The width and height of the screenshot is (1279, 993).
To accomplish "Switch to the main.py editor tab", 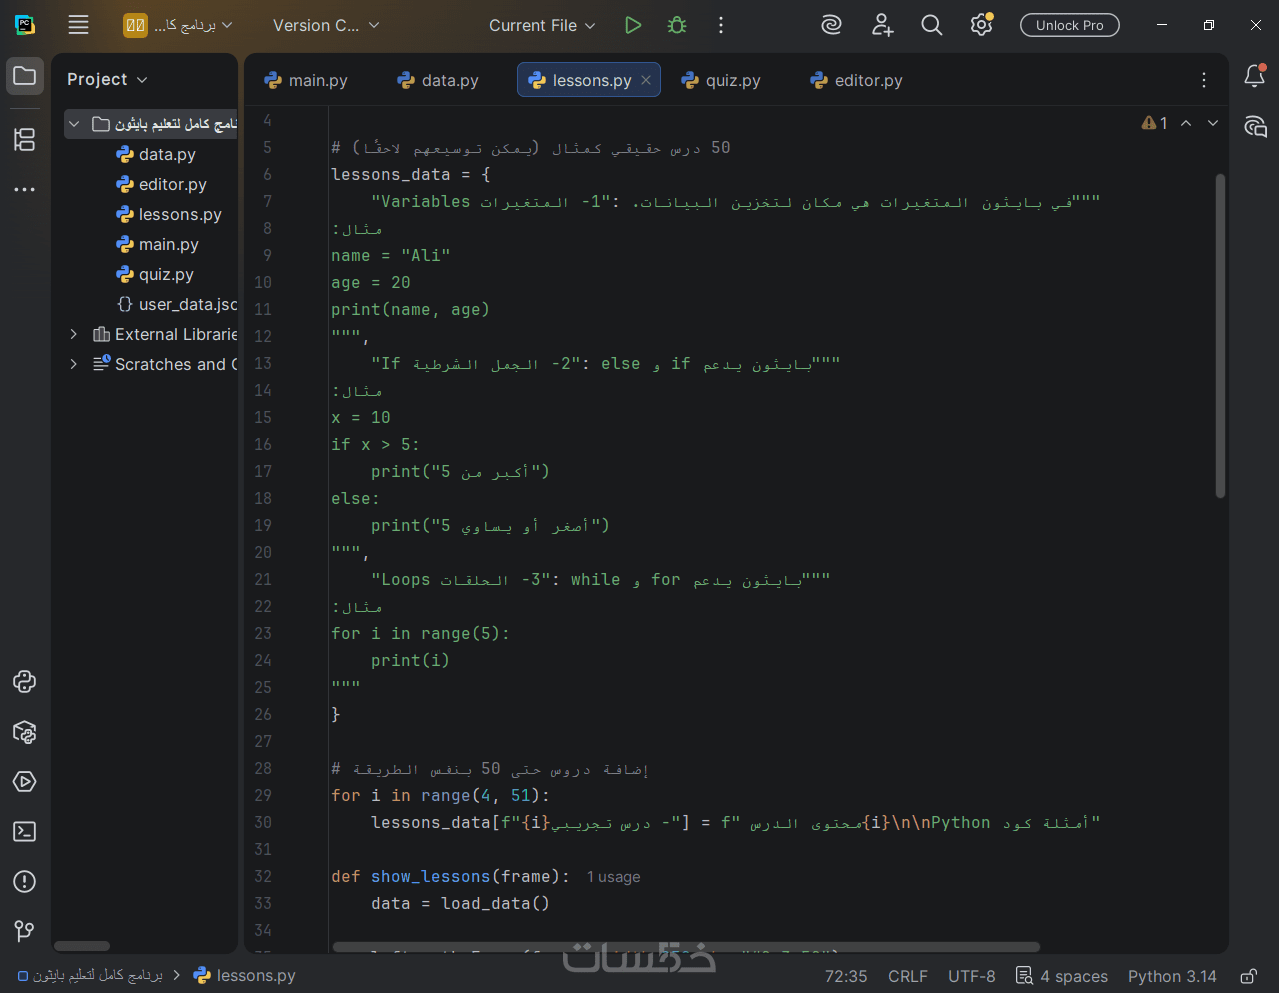I will click(306, 80).
